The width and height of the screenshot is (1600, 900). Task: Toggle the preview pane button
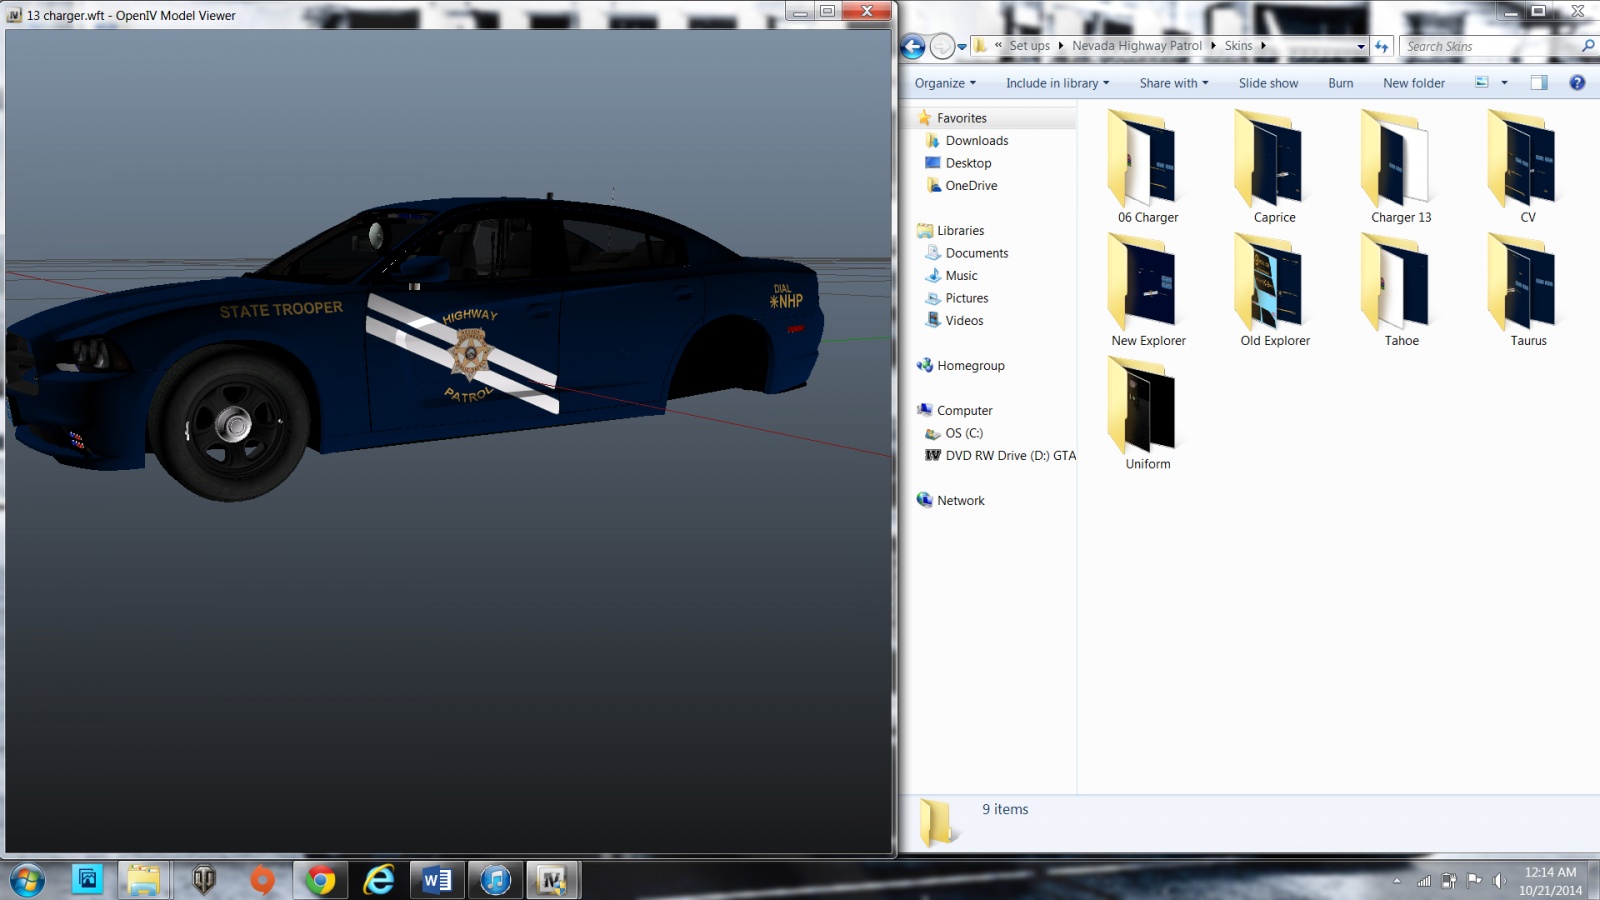[1539, 83]
